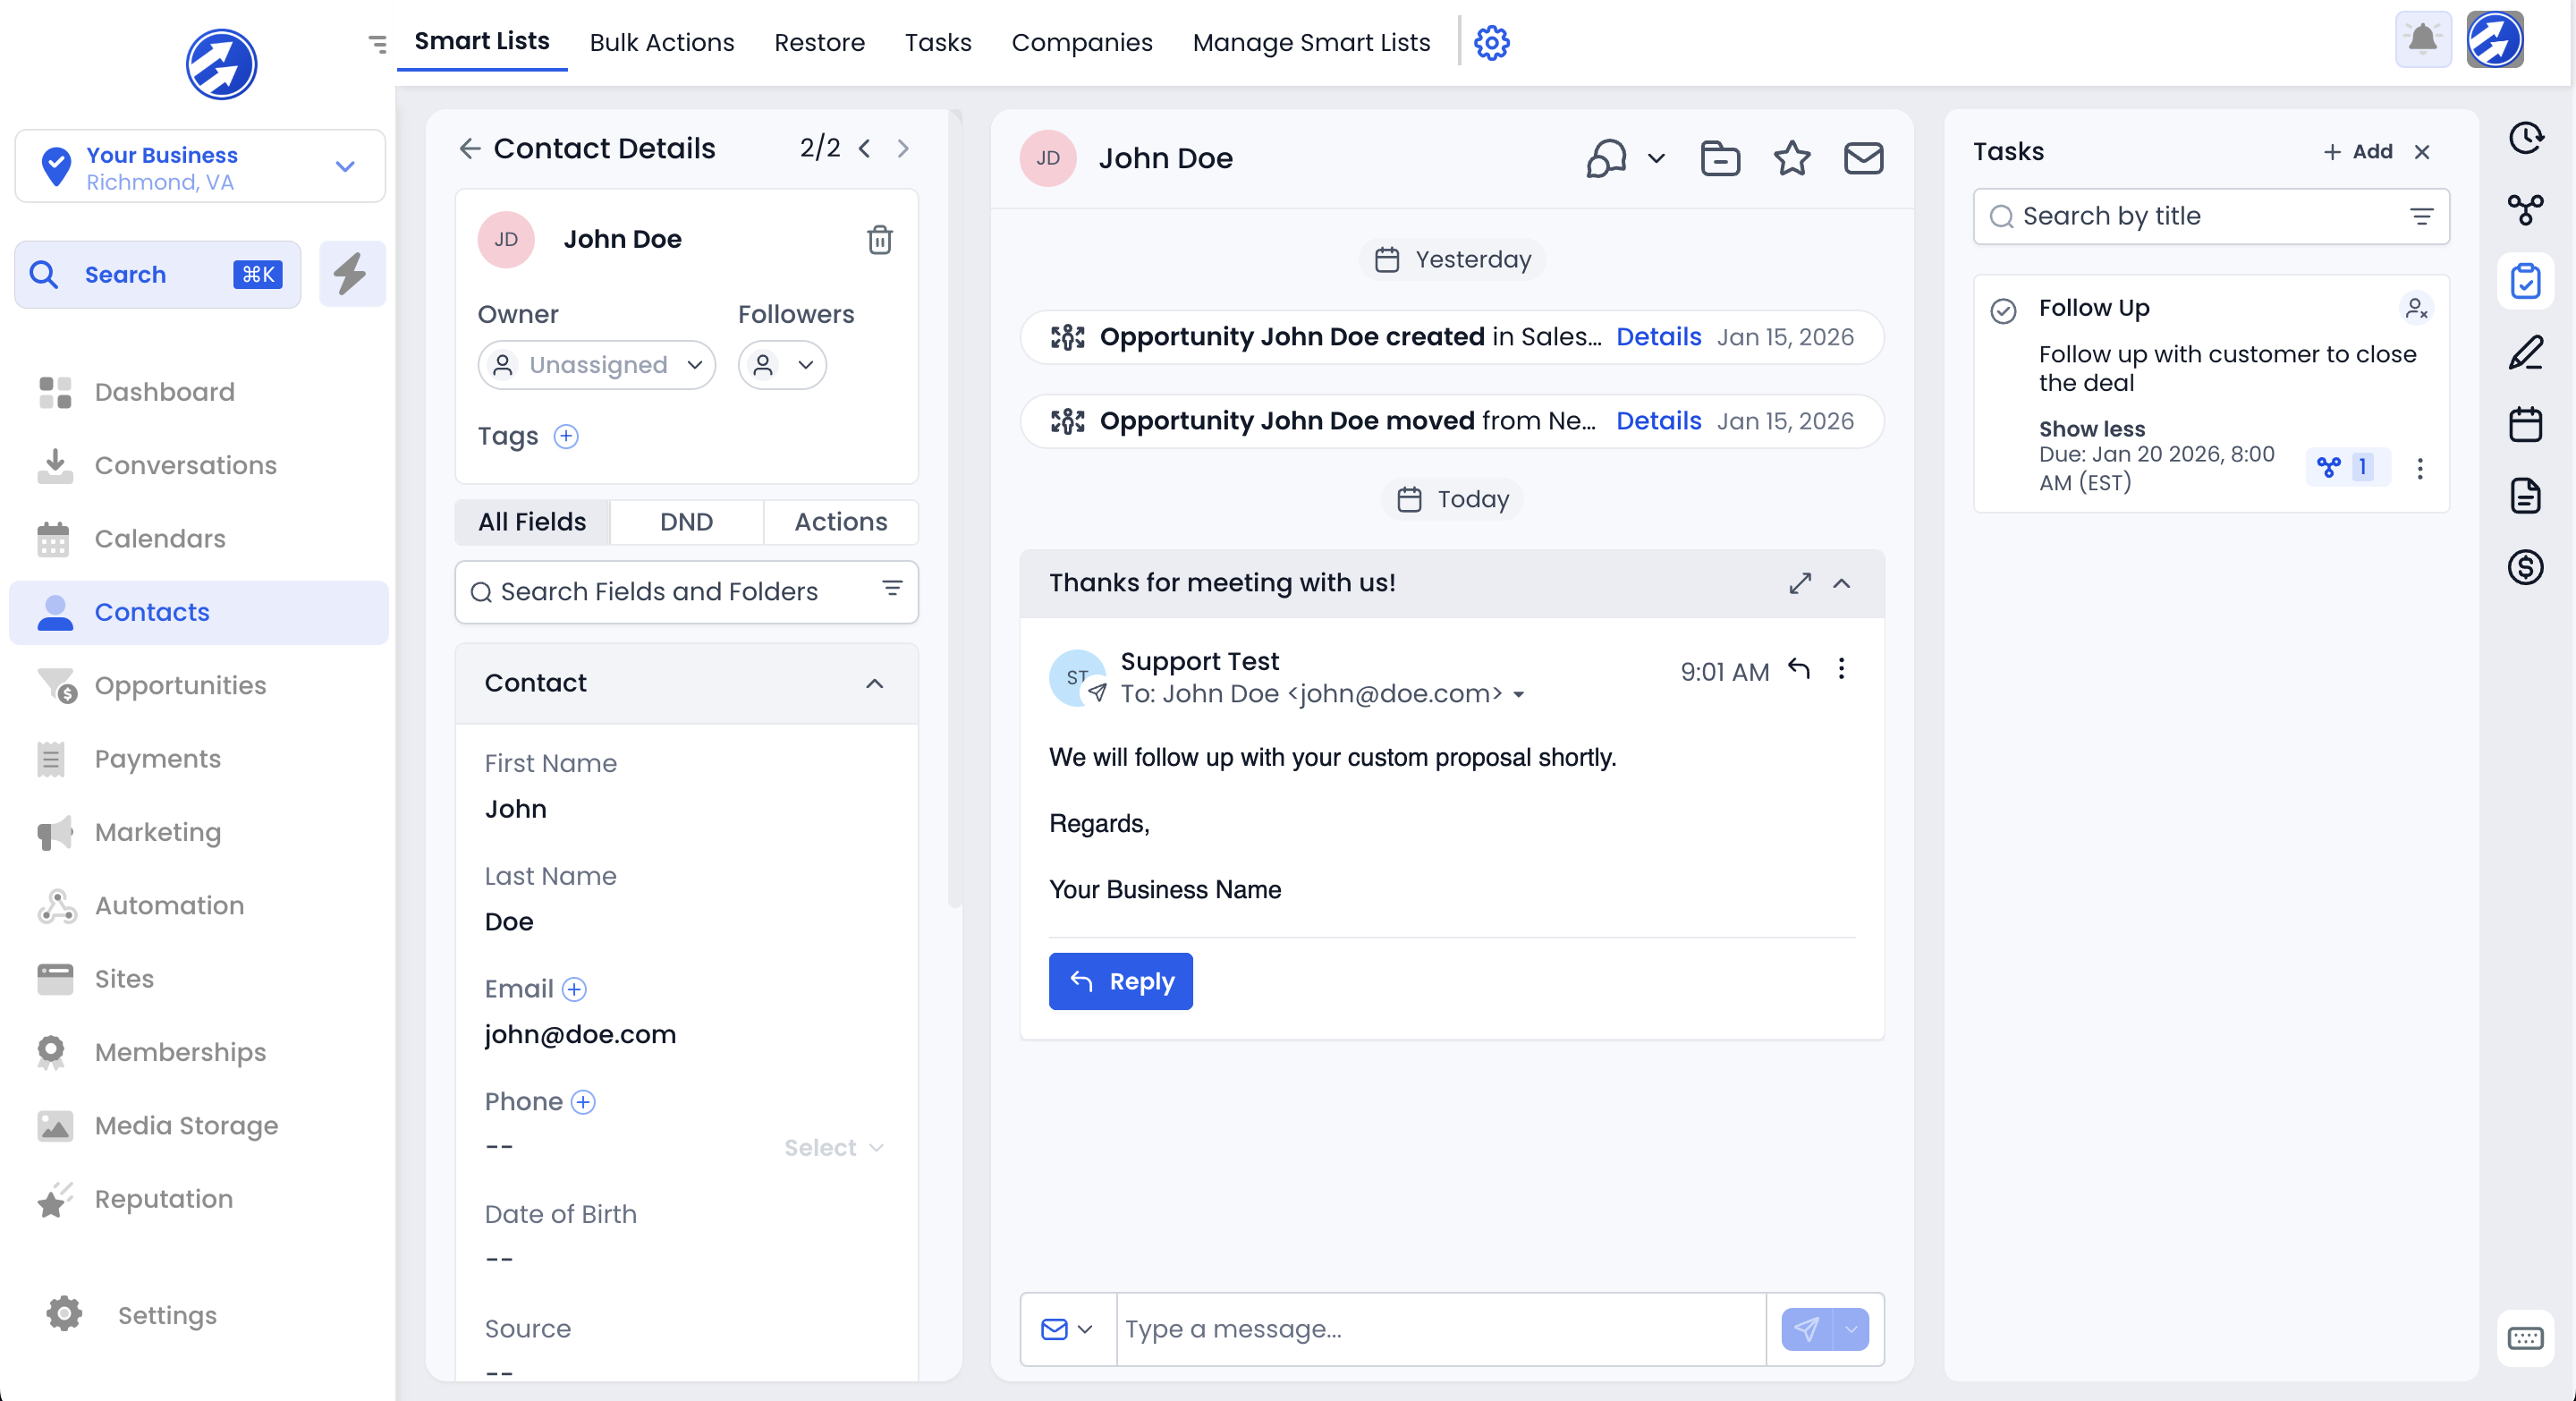Expand the email thread to full view
Viewport: 2576px width, 1401px height.
(1800, 583)
